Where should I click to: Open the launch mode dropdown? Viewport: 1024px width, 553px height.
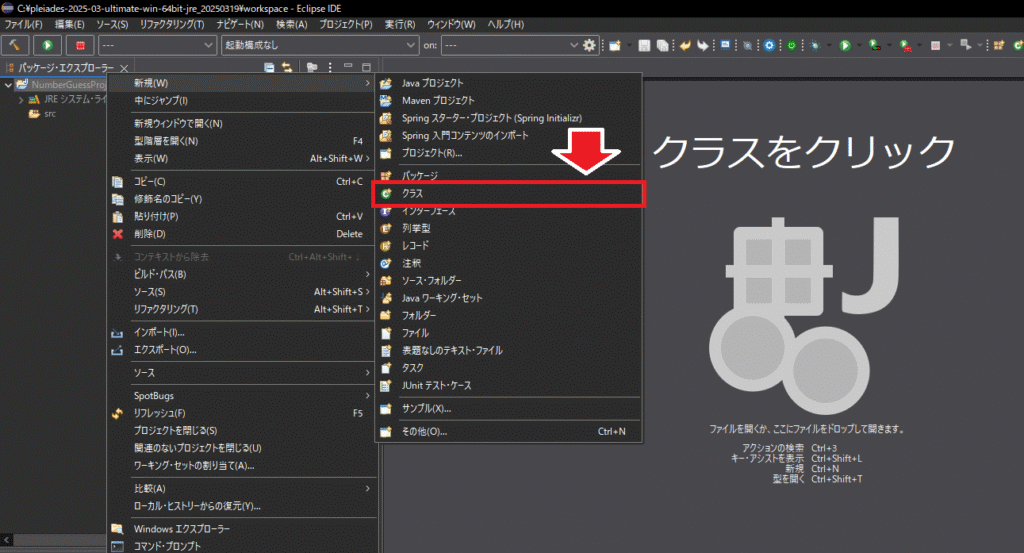click(157, 45)
